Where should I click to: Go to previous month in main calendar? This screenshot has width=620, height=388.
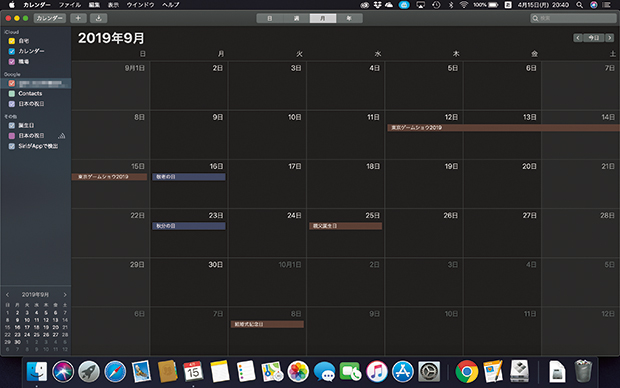(x=578, y=38)
